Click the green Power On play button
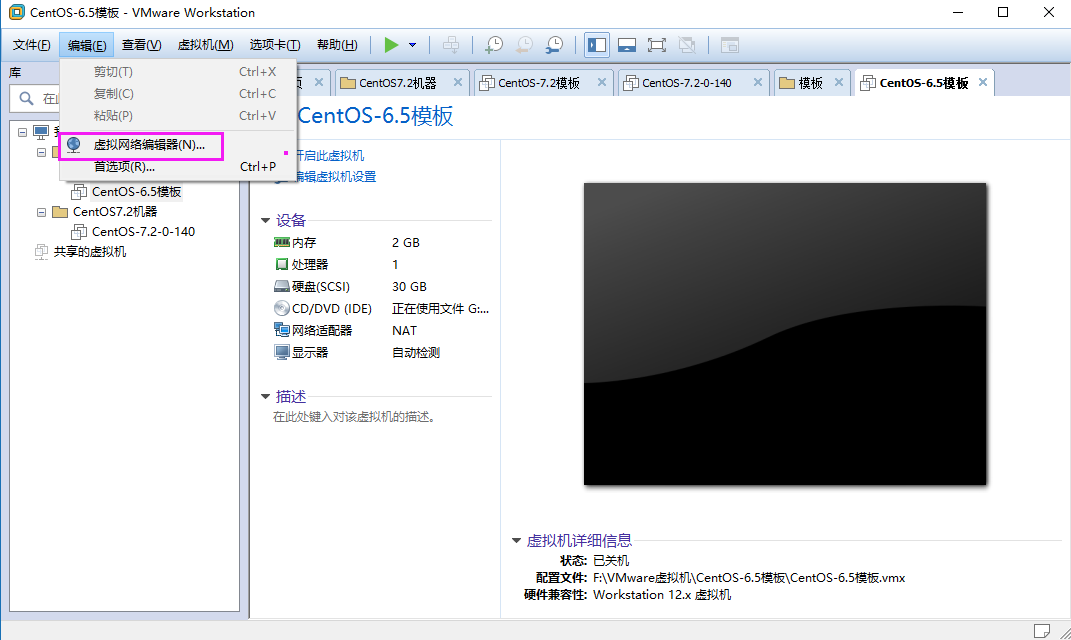 coord(391,45)
